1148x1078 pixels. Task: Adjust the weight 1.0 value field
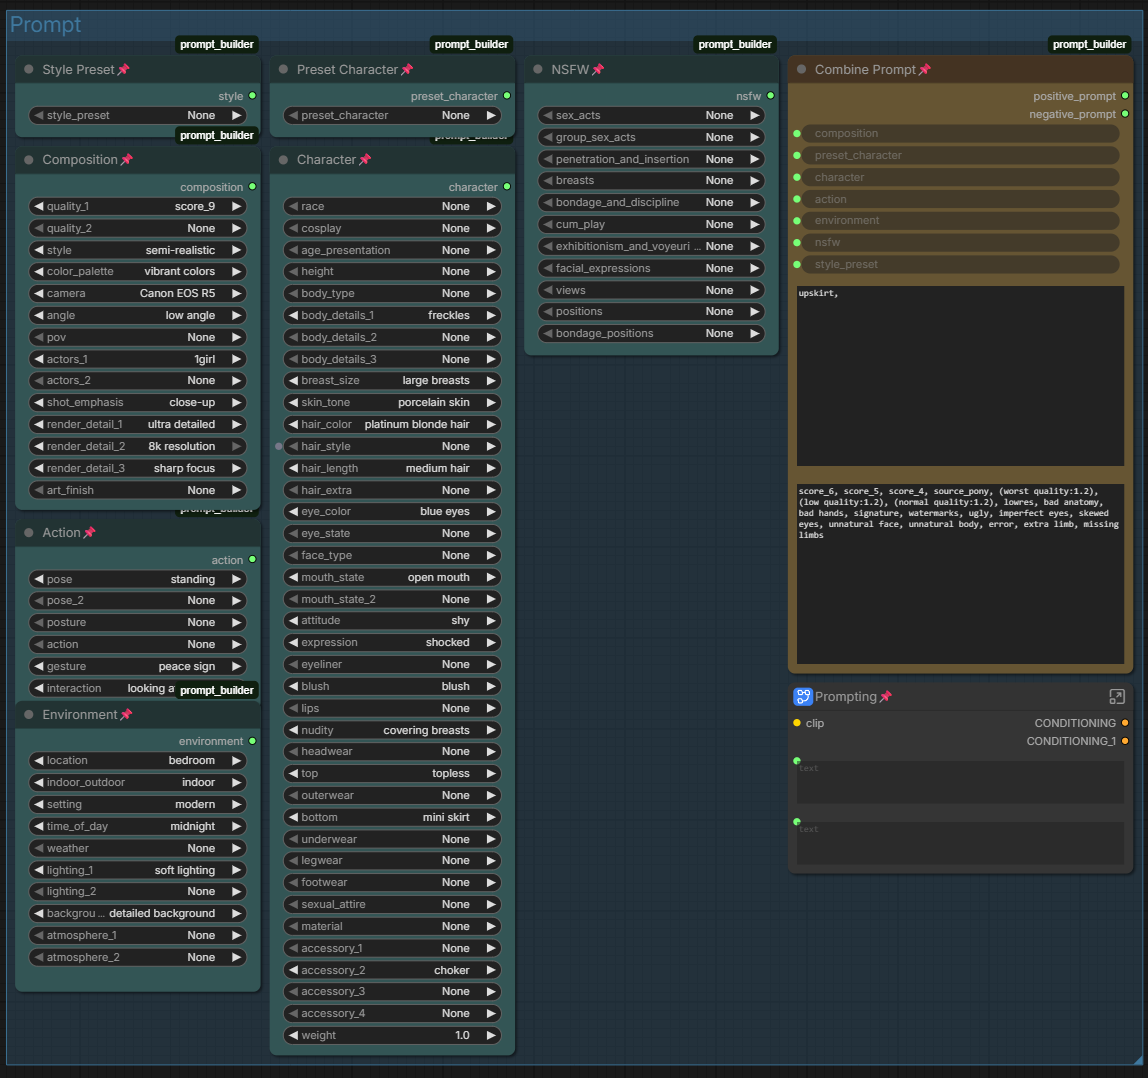tap(392, 1036)
